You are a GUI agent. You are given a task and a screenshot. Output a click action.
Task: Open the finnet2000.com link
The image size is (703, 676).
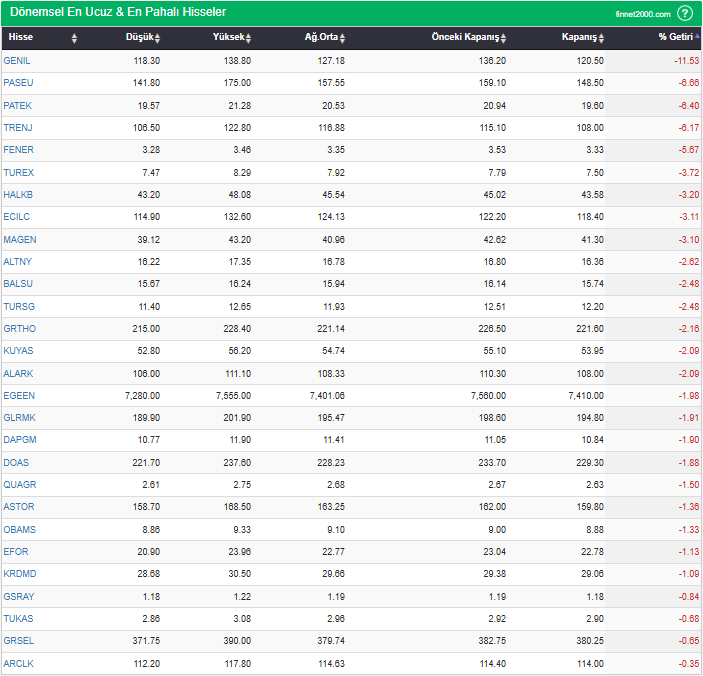pos(643,14)
